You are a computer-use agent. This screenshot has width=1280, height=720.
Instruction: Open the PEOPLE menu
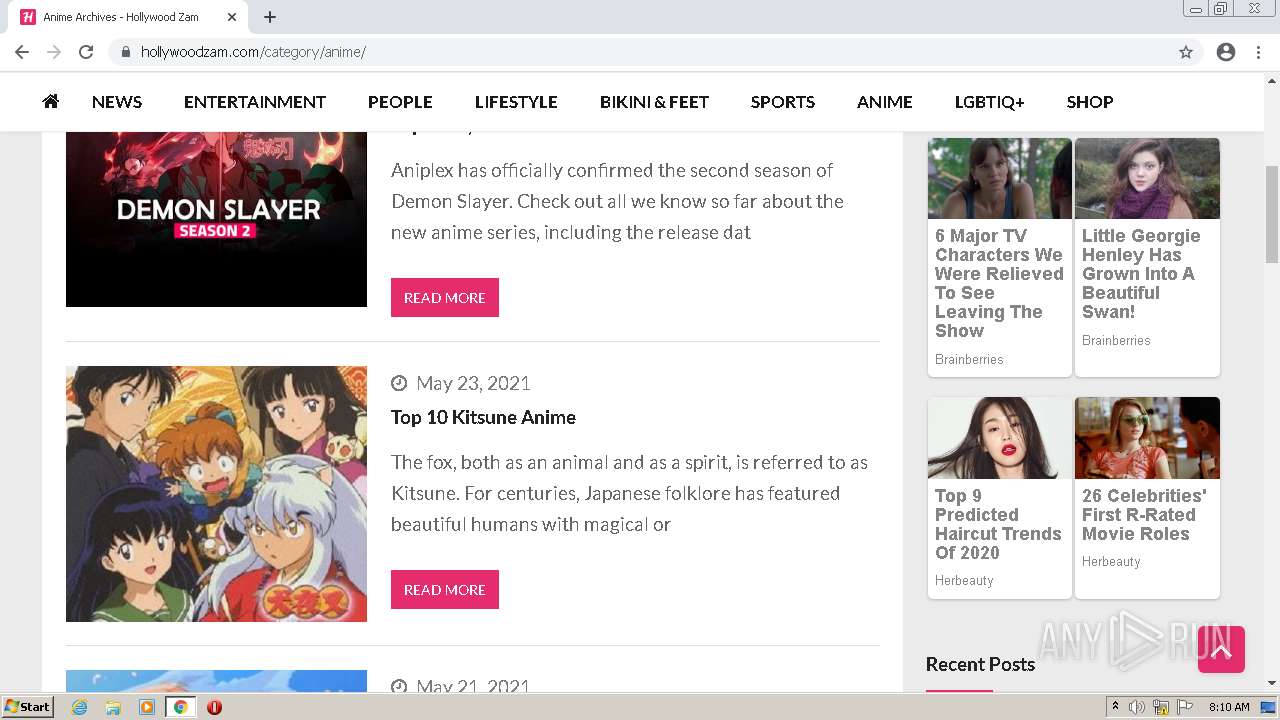(400, 102)
